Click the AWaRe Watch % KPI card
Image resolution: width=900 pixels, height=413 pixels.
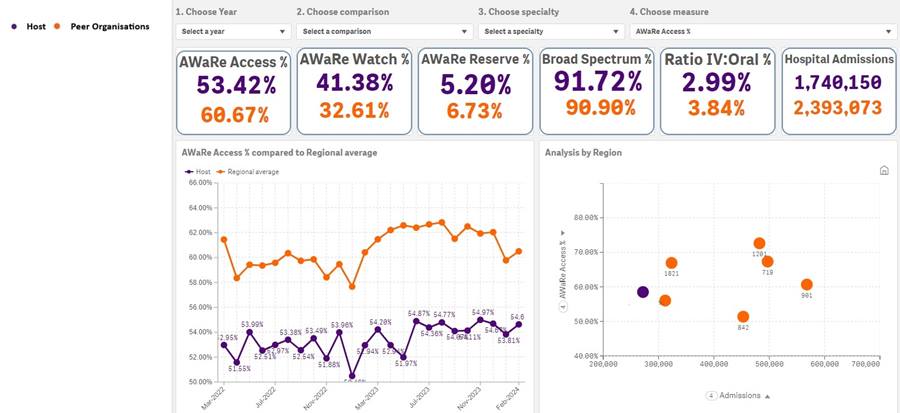(354, 91)
